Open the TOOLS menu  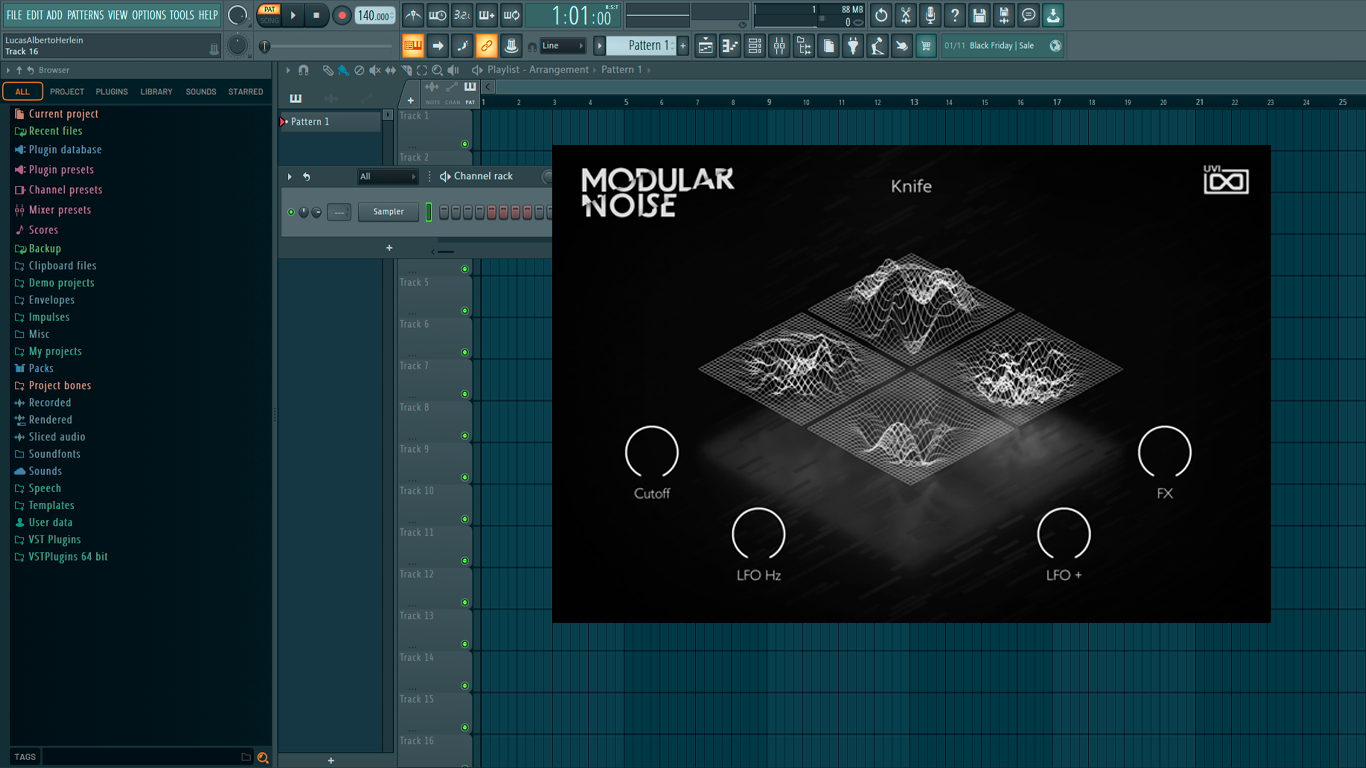pos(182,15)
